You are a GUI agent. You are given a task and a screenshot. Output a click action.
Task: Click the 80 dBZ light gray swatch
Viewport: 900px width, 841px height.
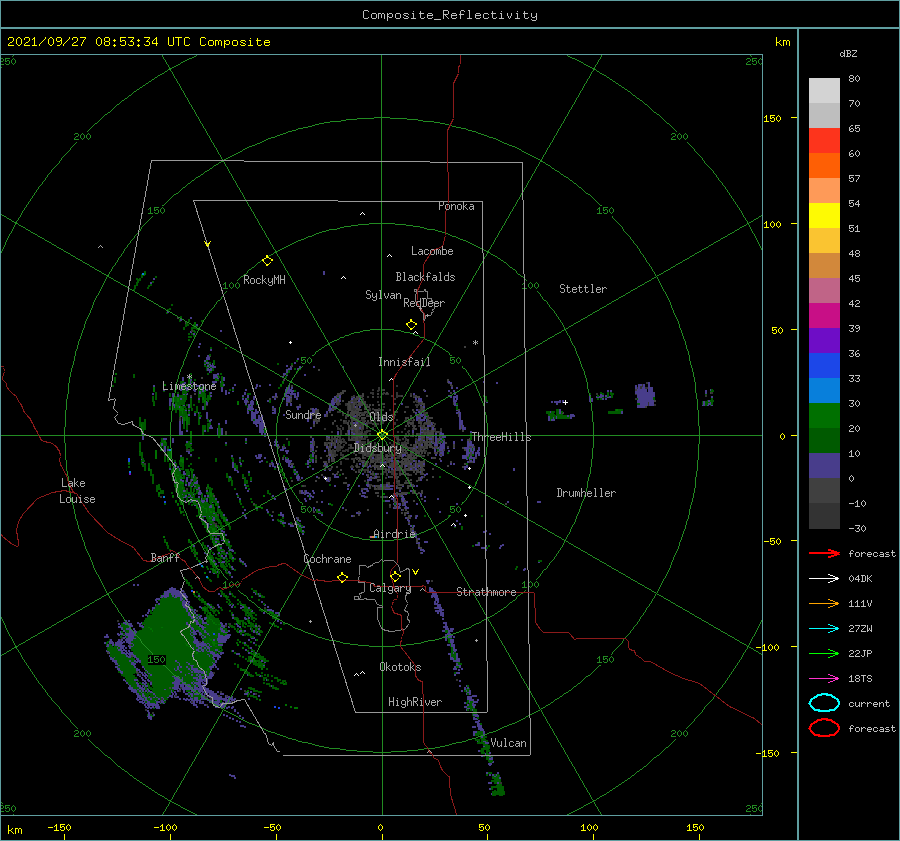coord(824,91)
